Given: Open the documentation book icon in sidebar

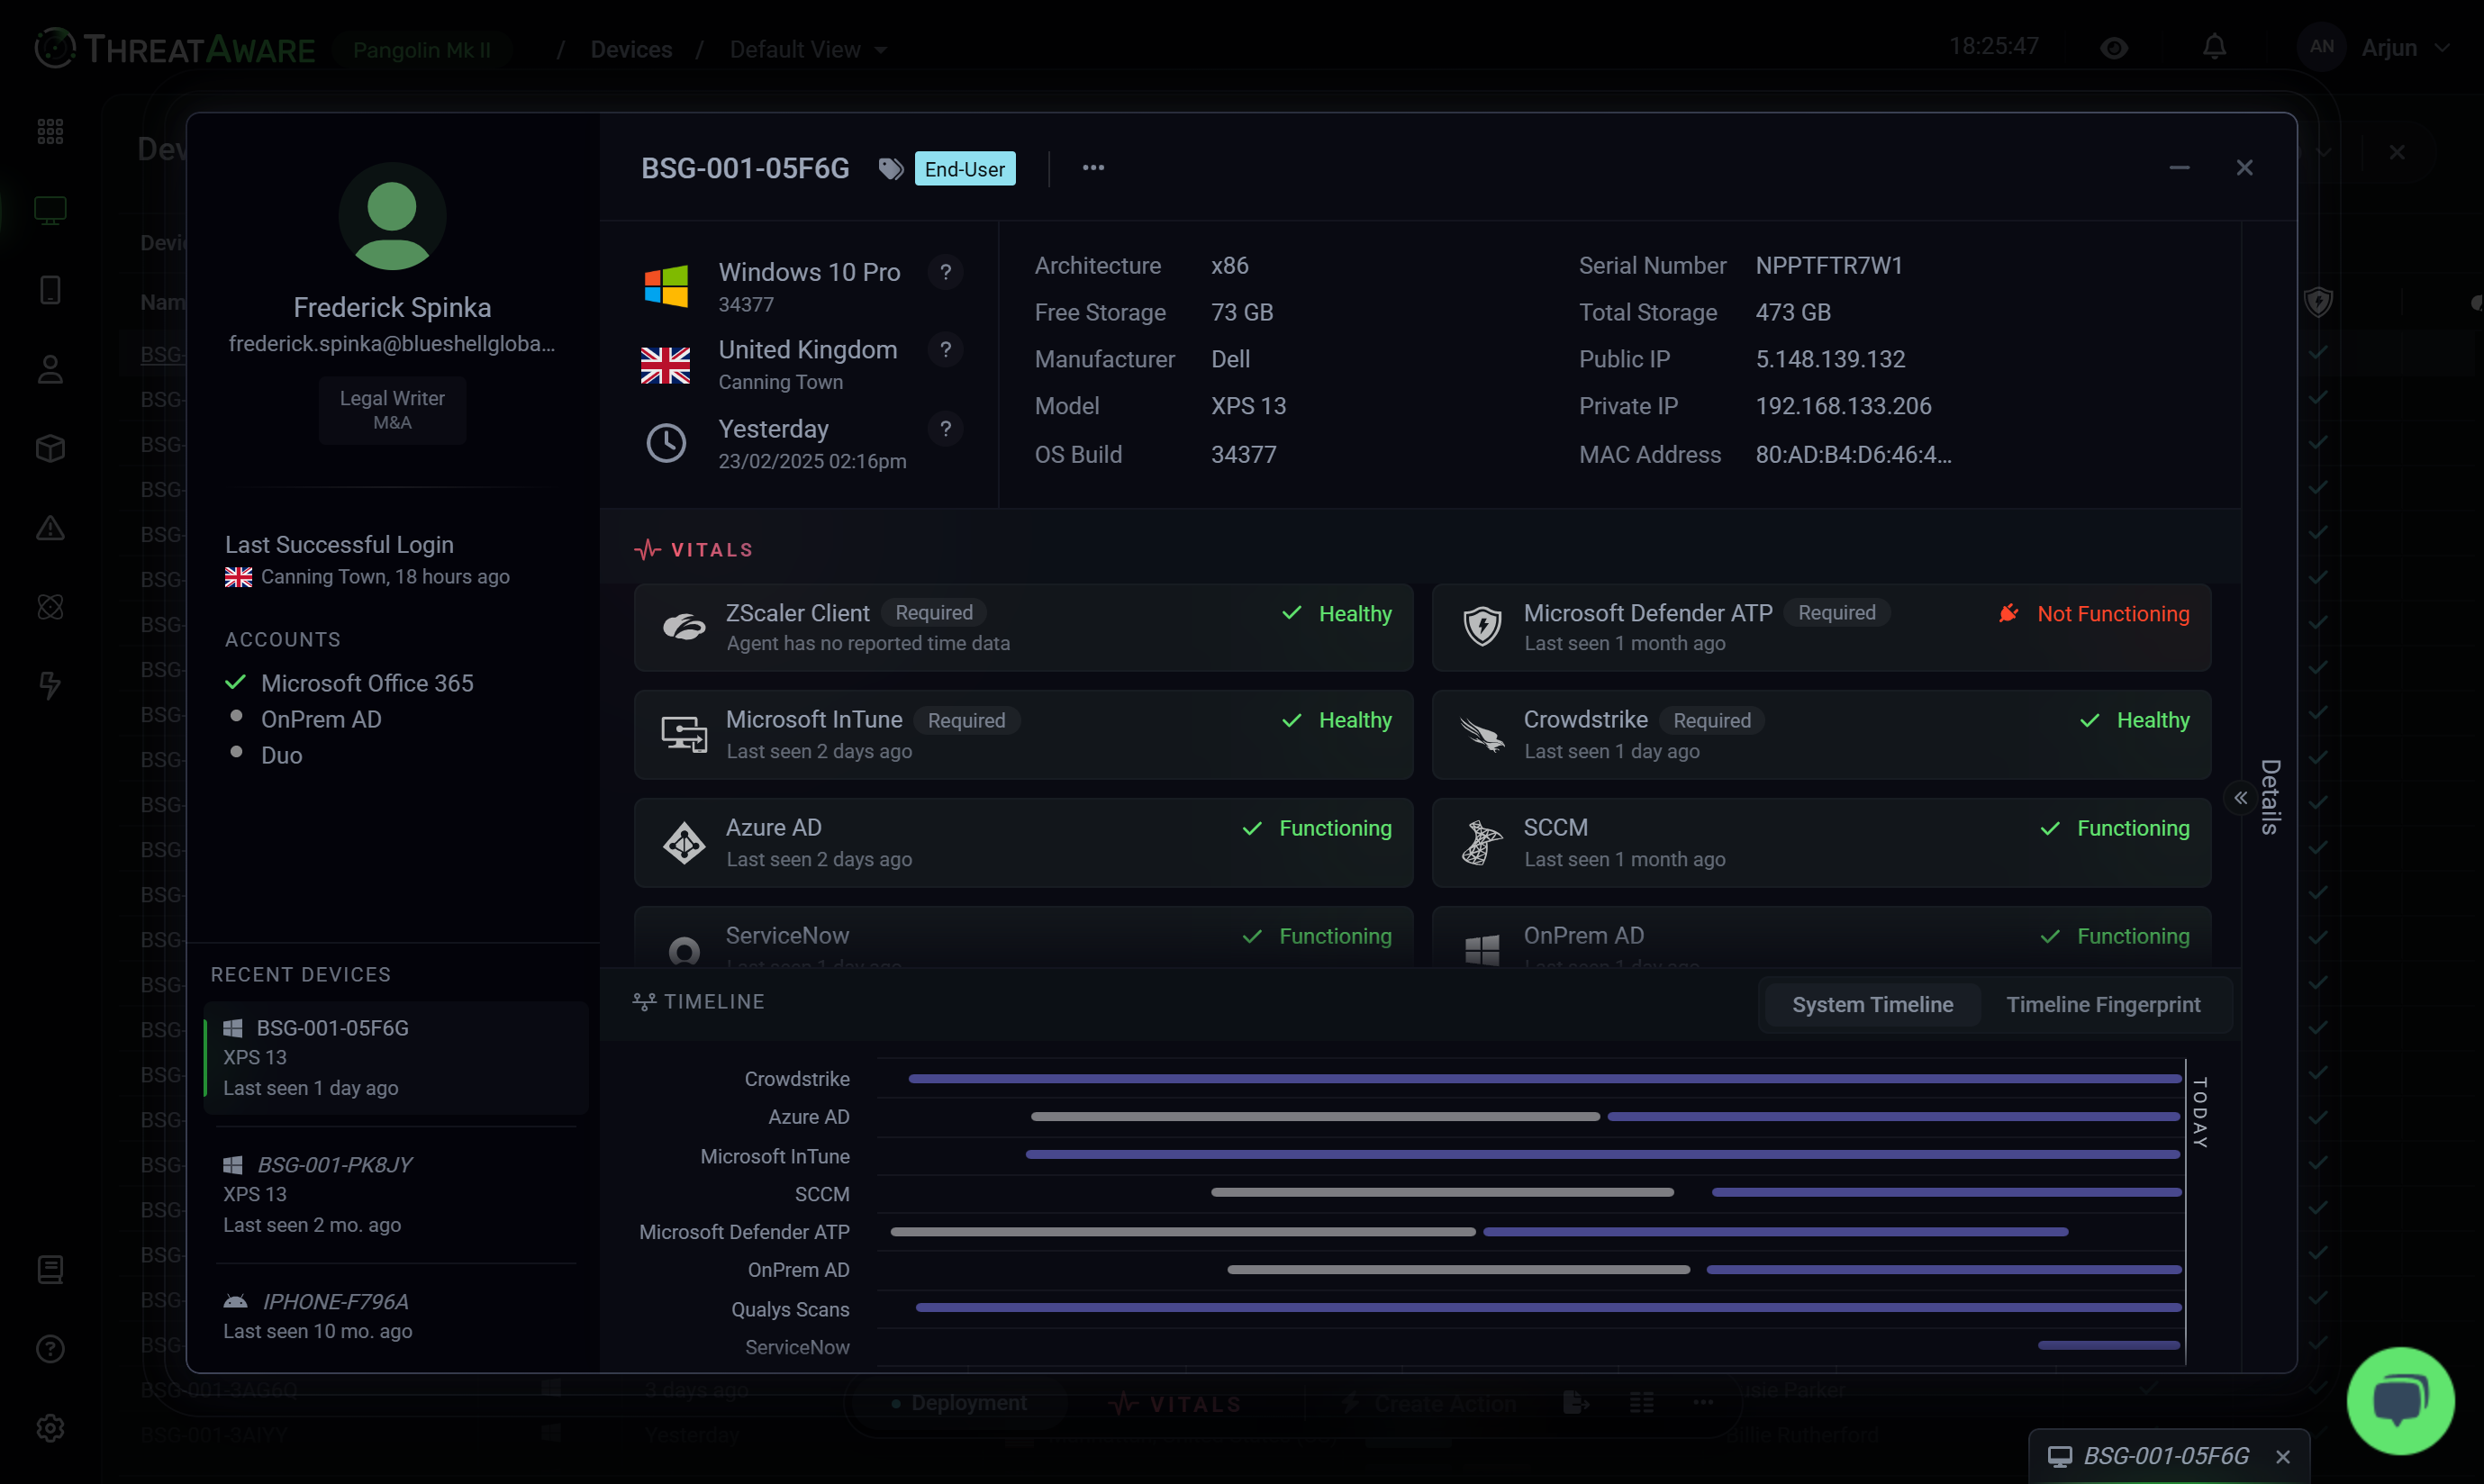Looking at the screenshot, I should (50, 1270).
